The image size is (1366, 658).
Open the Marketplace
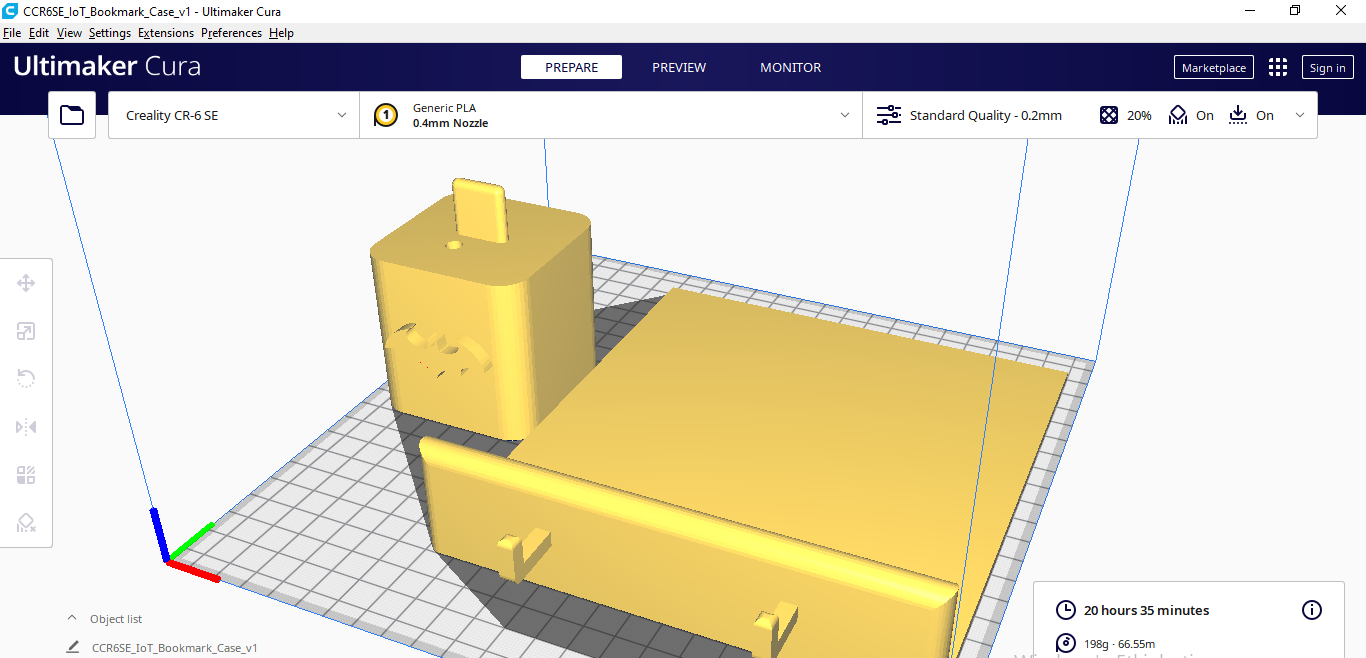coord(1213,67)
